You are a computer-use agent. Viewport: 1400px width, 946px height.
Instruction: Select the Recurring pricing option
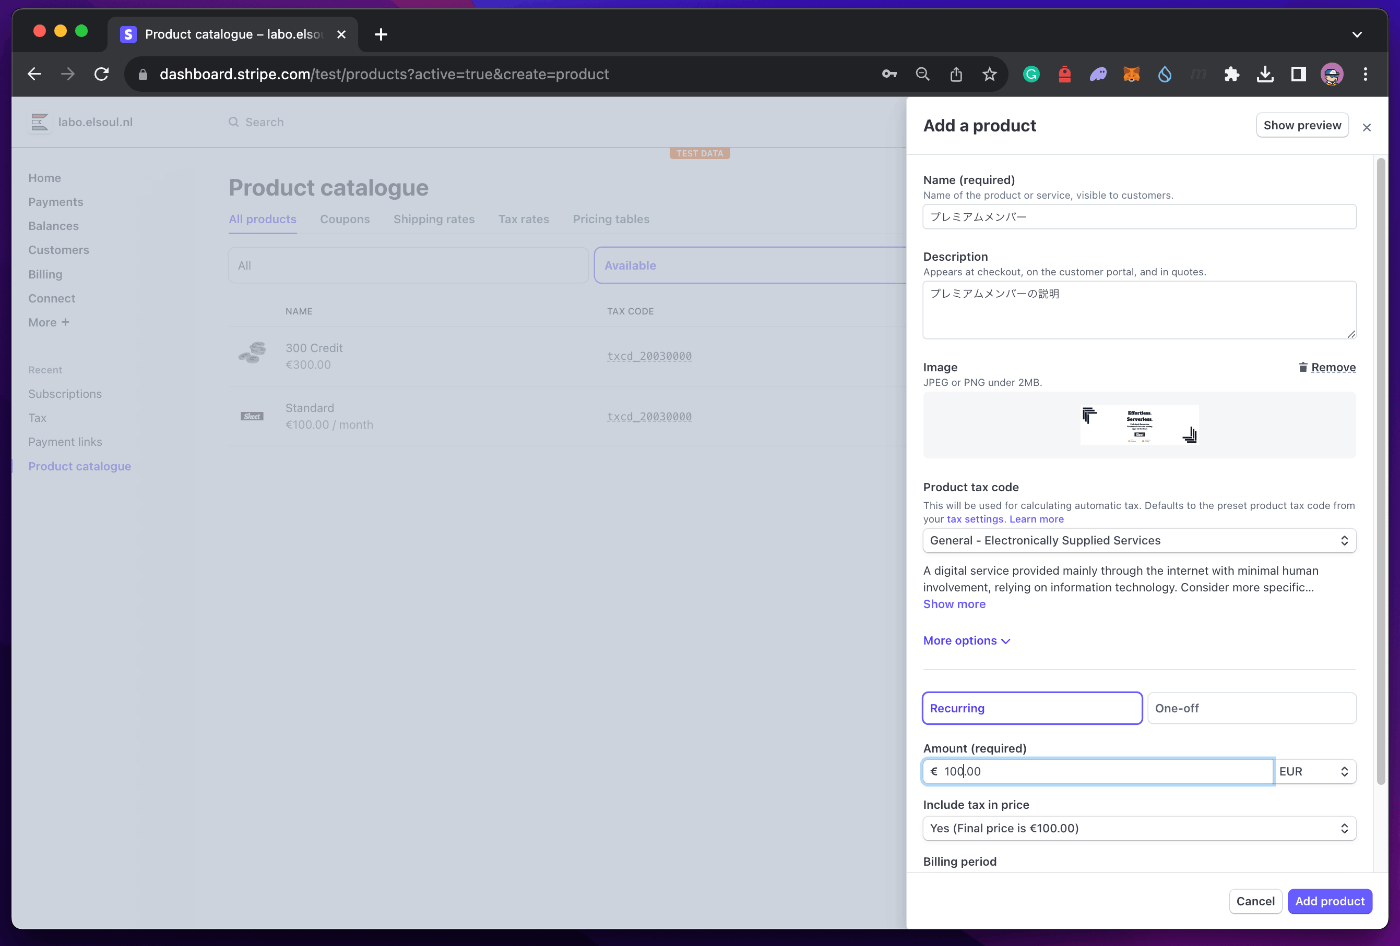pos(1032,708)
